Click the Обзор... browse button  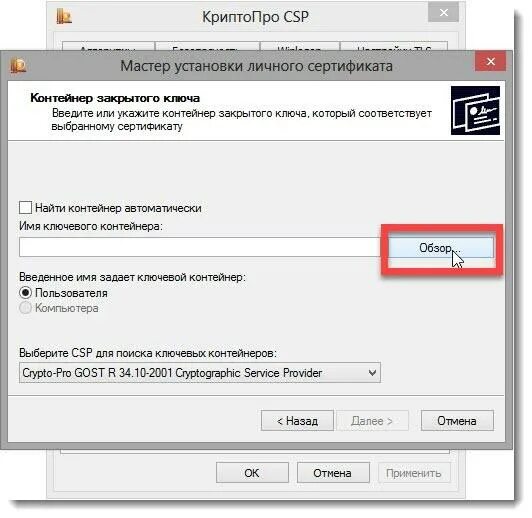[x=441, y=248]
